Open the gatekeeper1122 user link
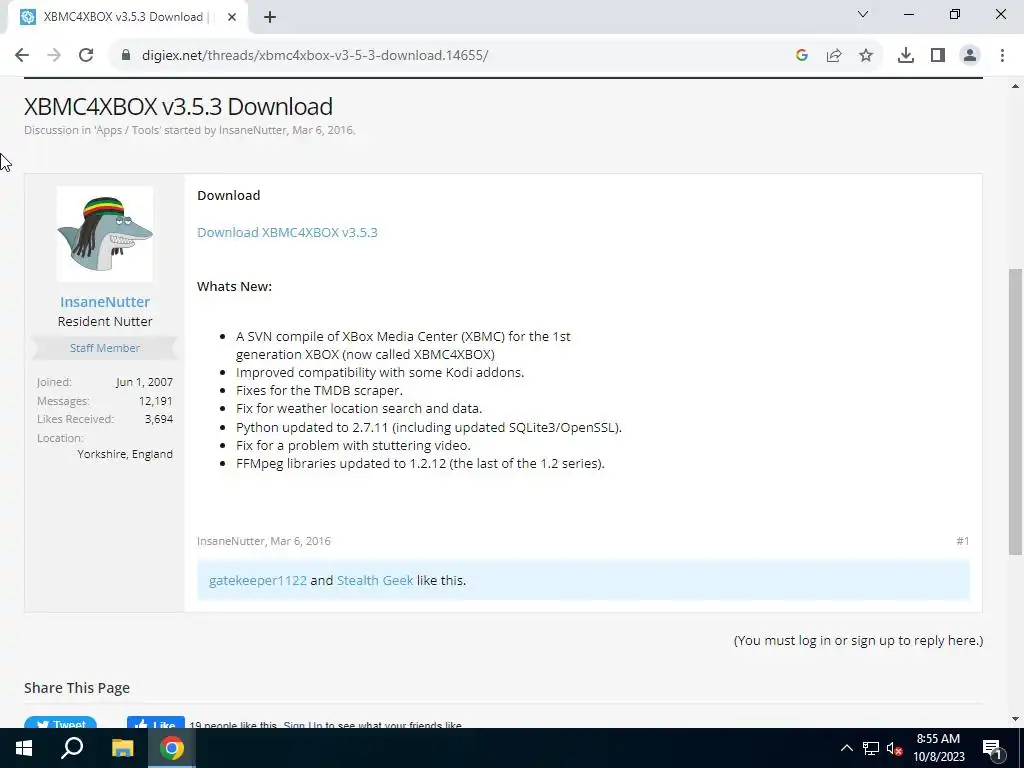This screenshot has height=768, width=1024. tap(258, 581)
